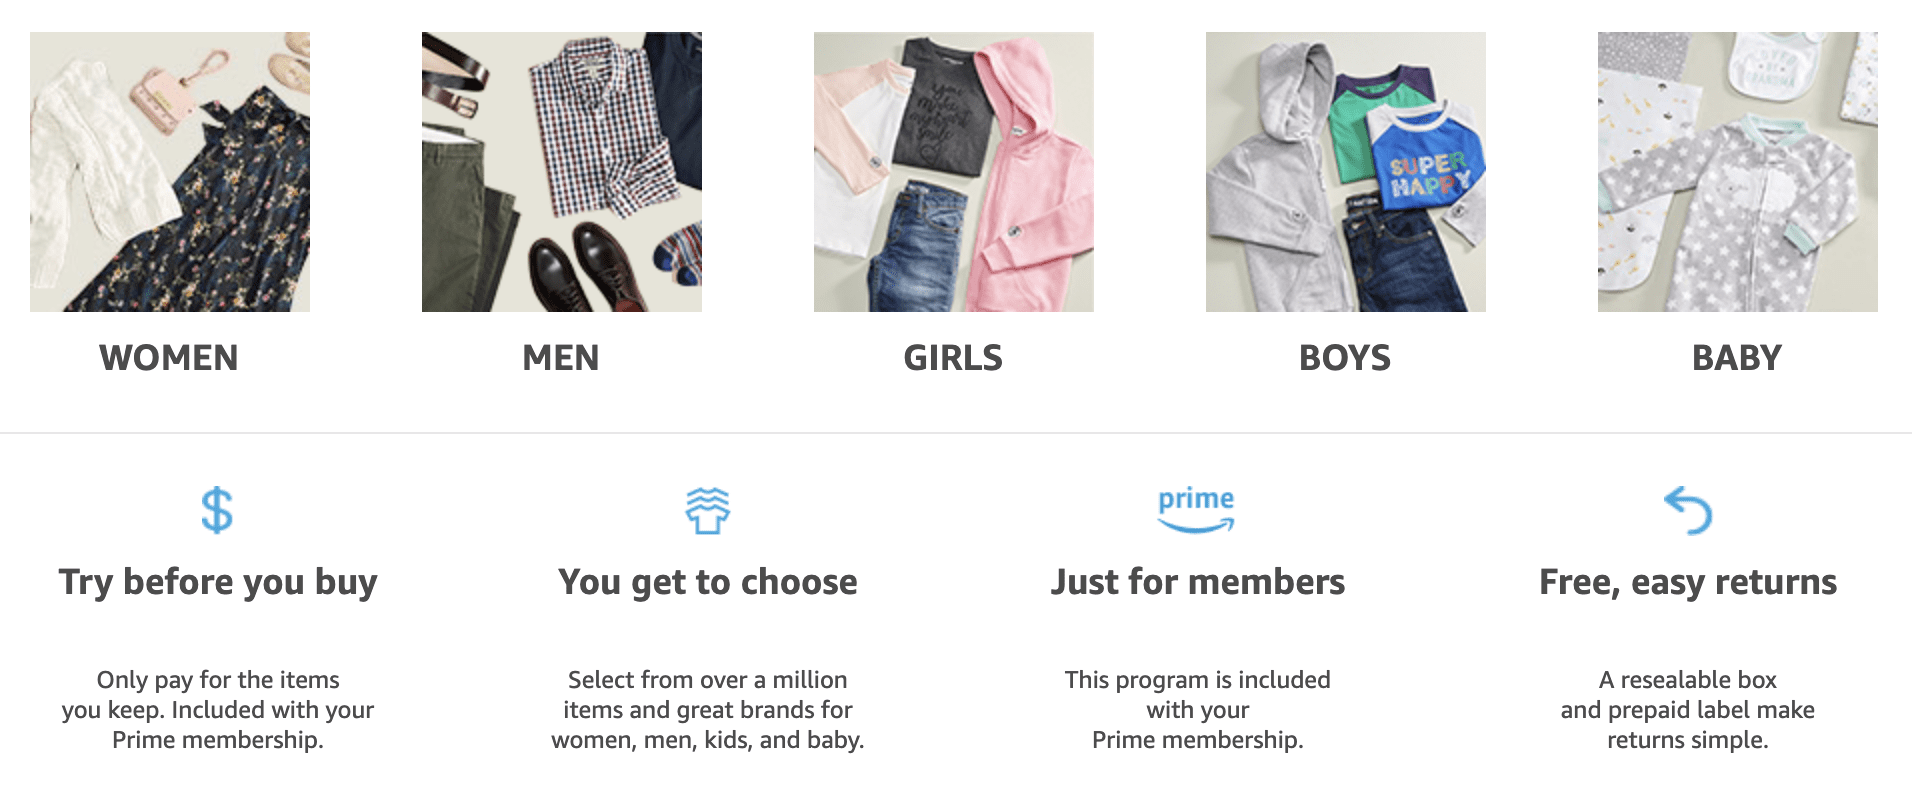Image resolution: width=1912 pixels, height=792 pixels.
Task: Click the dollar sign icon above Try before you buy
Action: 218,509
